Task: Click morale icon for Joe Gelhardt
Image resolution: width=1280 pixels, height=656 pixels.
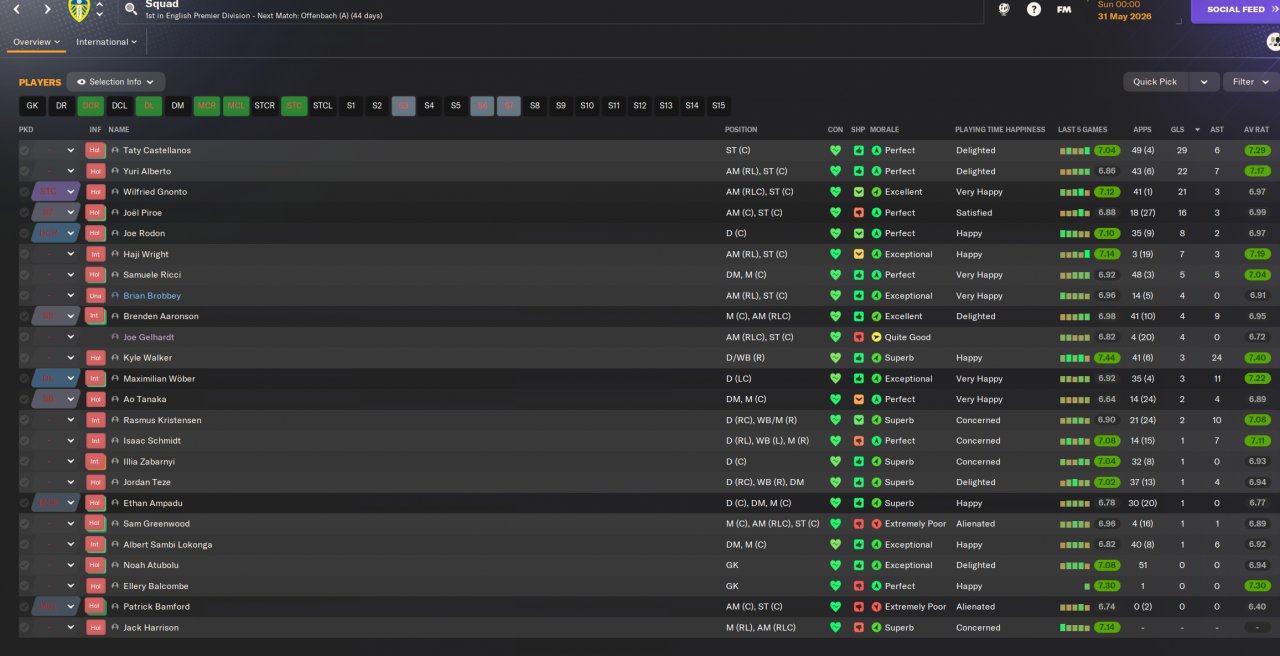Action: pos(877,337)
